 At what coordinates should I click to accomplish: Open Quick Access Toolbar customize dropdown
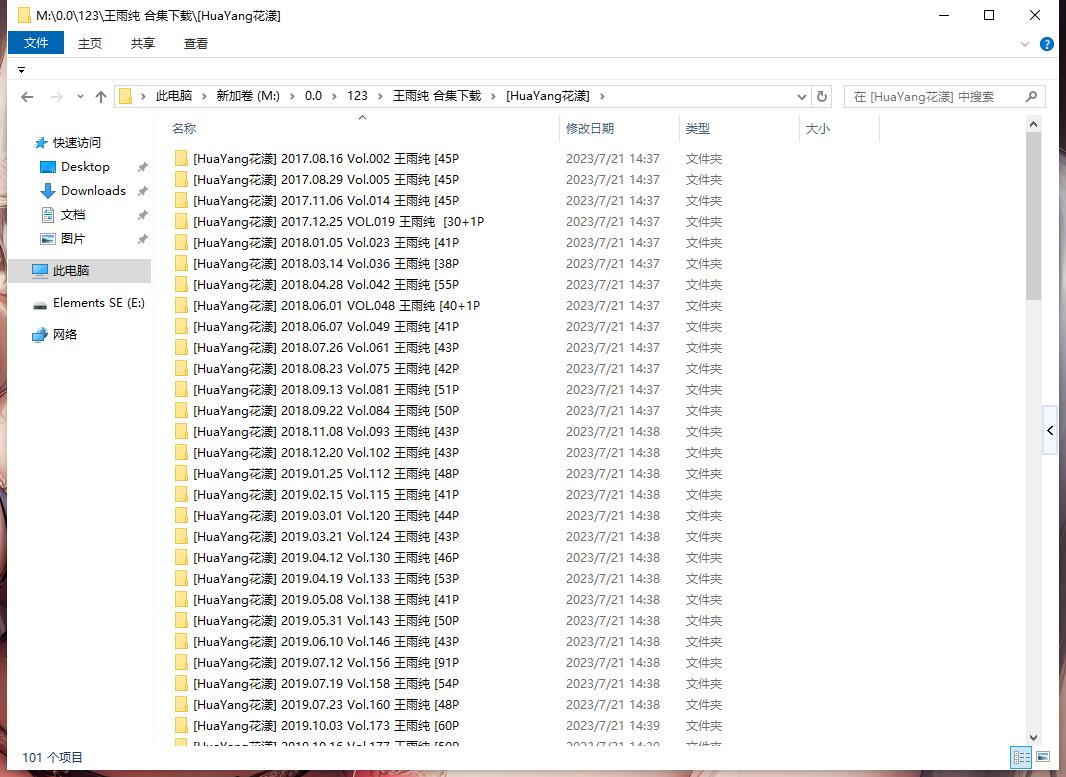pyautogui.click(x=22, y=70)
